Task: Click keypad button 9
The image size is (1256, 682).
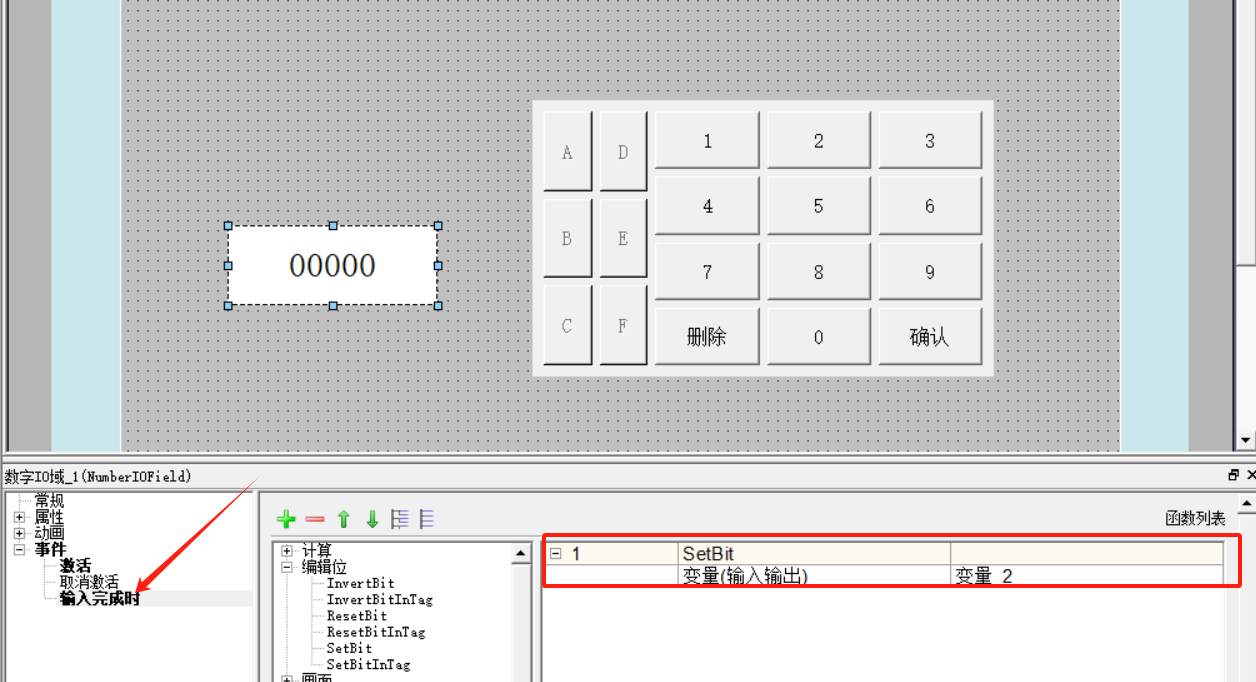Action: 929,271
